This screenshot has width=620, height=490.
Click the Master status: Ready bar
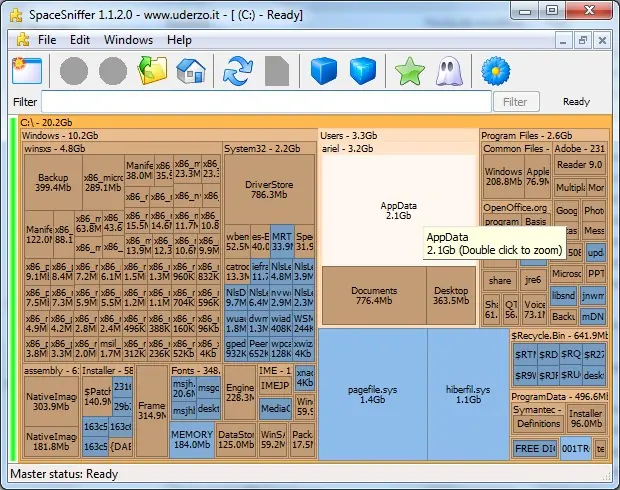(309, 473)
